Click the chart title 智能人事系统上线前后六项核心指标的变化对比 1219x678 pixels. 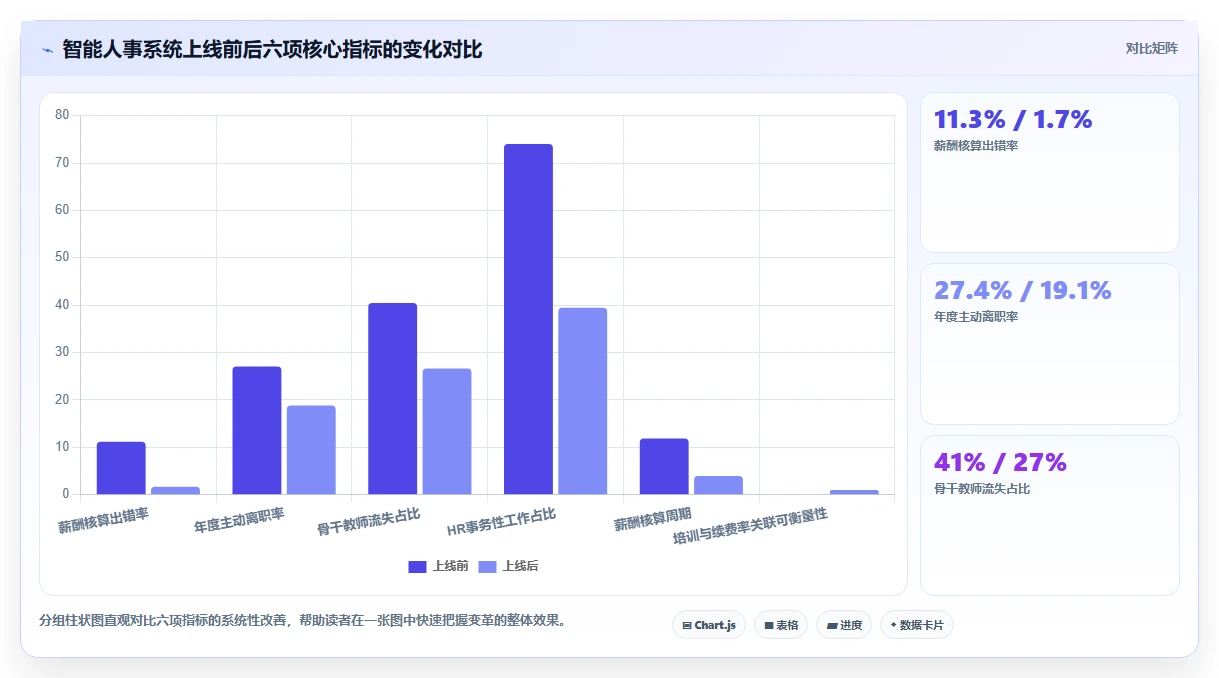[x=272, y=49]
